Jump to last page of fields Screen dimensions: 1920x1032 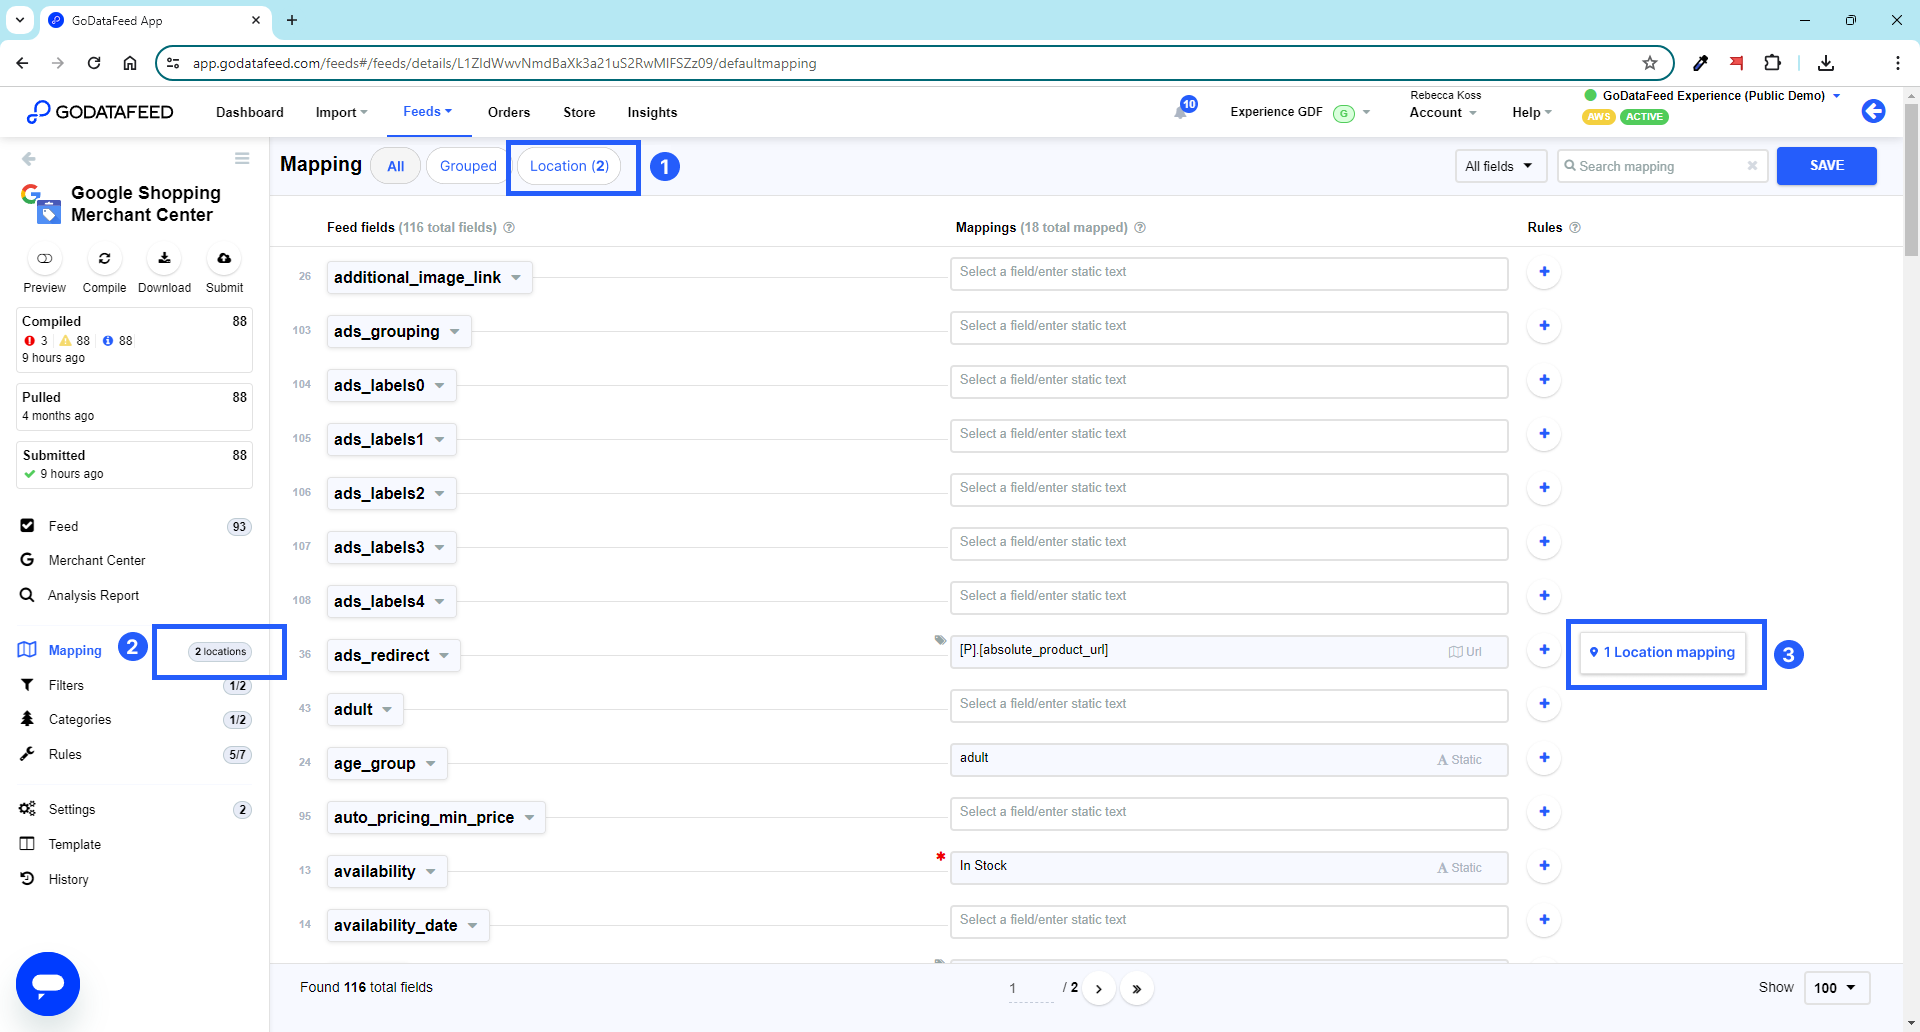click(x=1137, y=989)
